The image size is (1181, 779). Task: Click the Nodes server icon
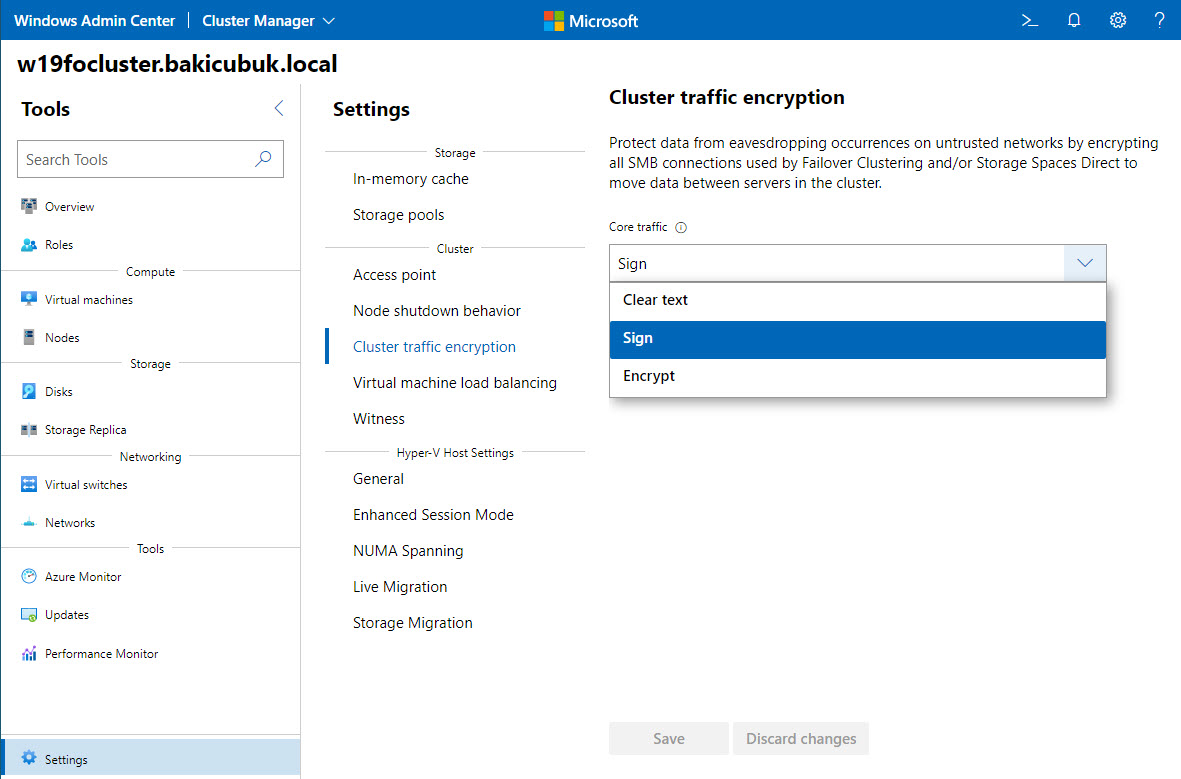(29, 338)
